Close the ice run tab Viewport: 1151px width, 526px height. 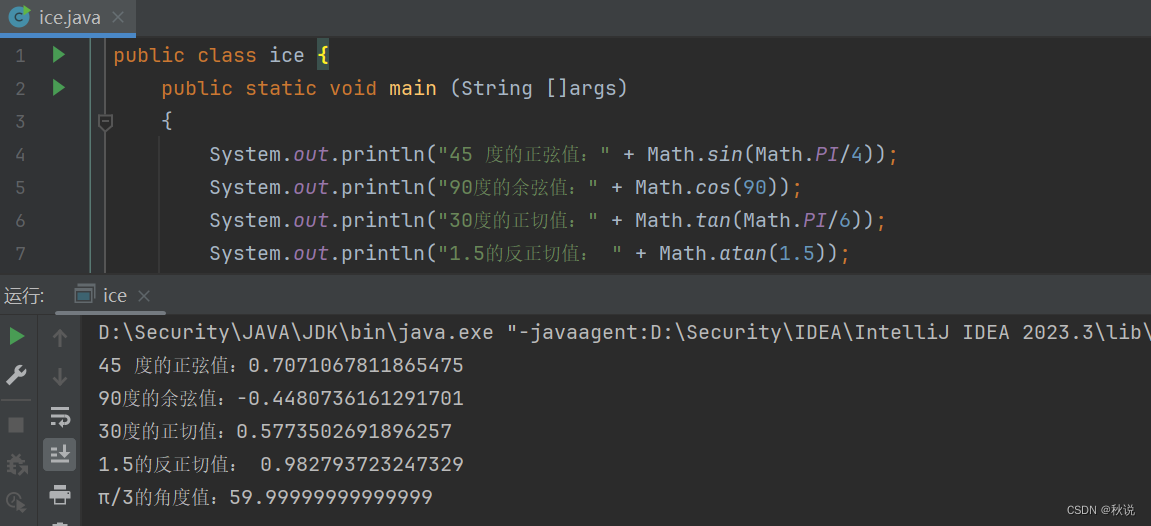click(144, 296)
